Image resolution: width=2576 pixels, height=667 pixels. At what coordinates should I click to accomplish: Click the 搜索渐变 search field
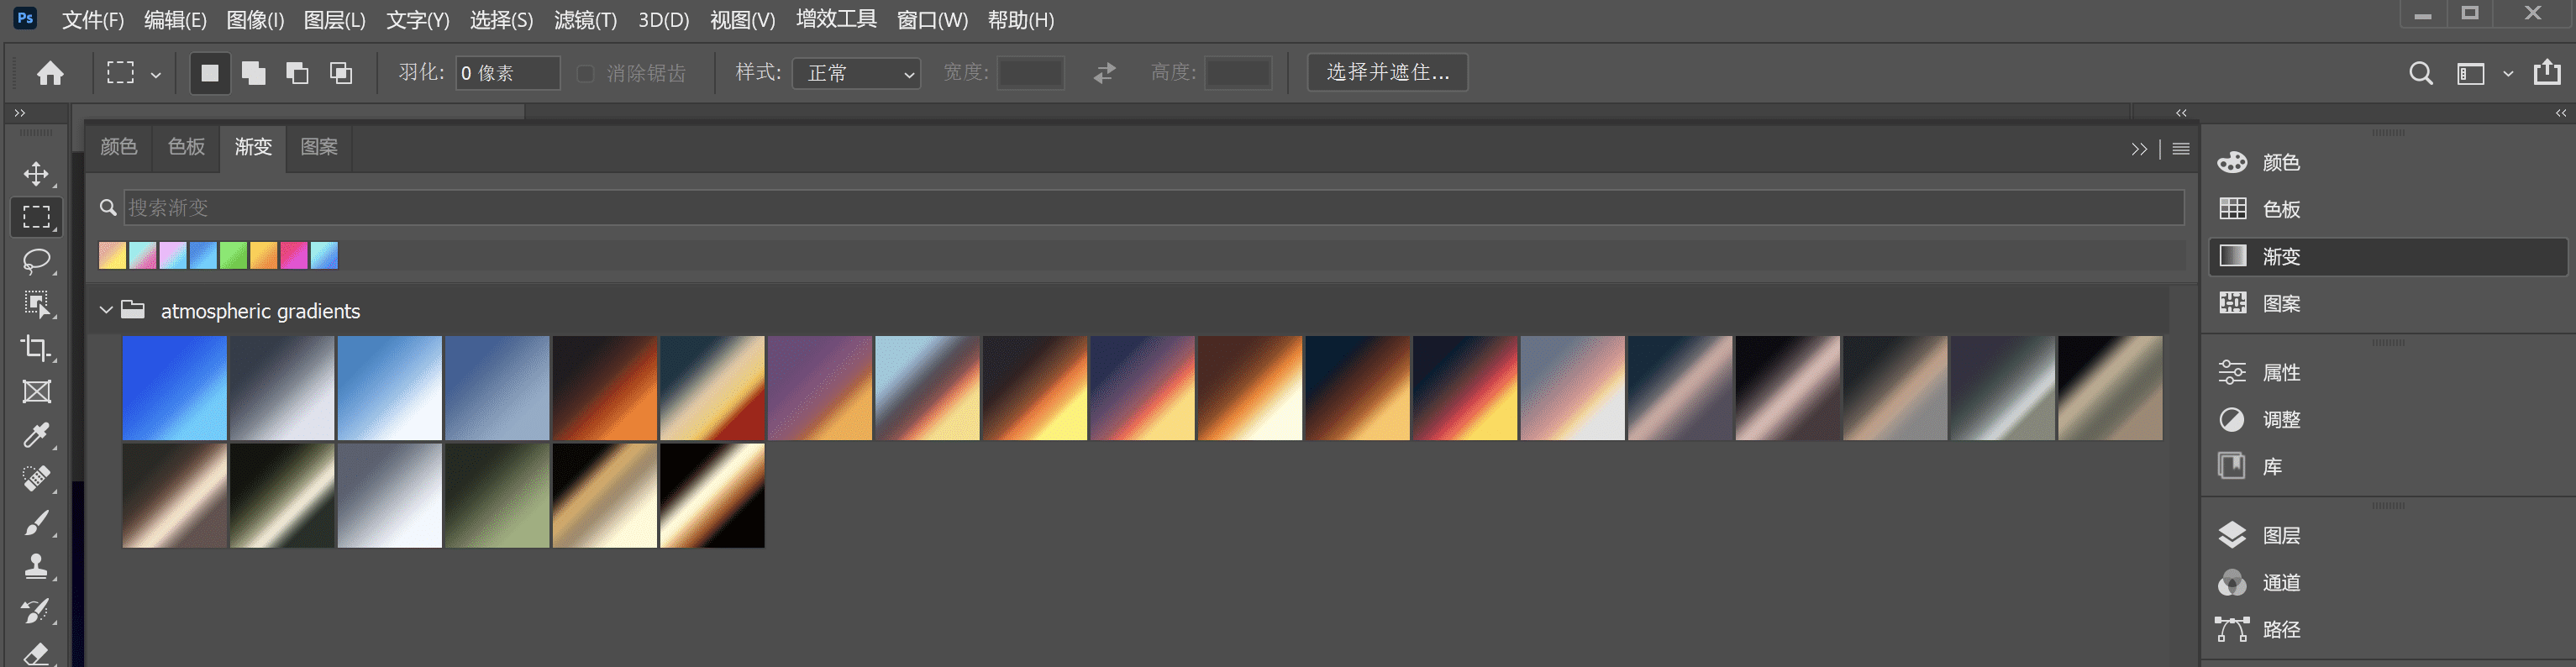coord(1150,207)
